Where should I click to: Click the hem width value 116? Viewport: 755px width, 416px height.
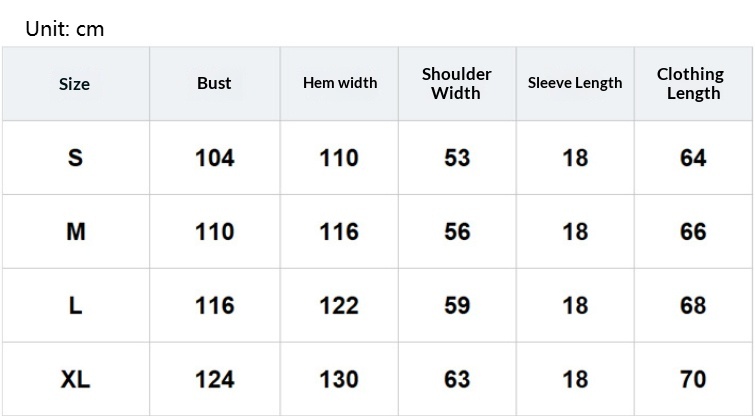[339, 232]
